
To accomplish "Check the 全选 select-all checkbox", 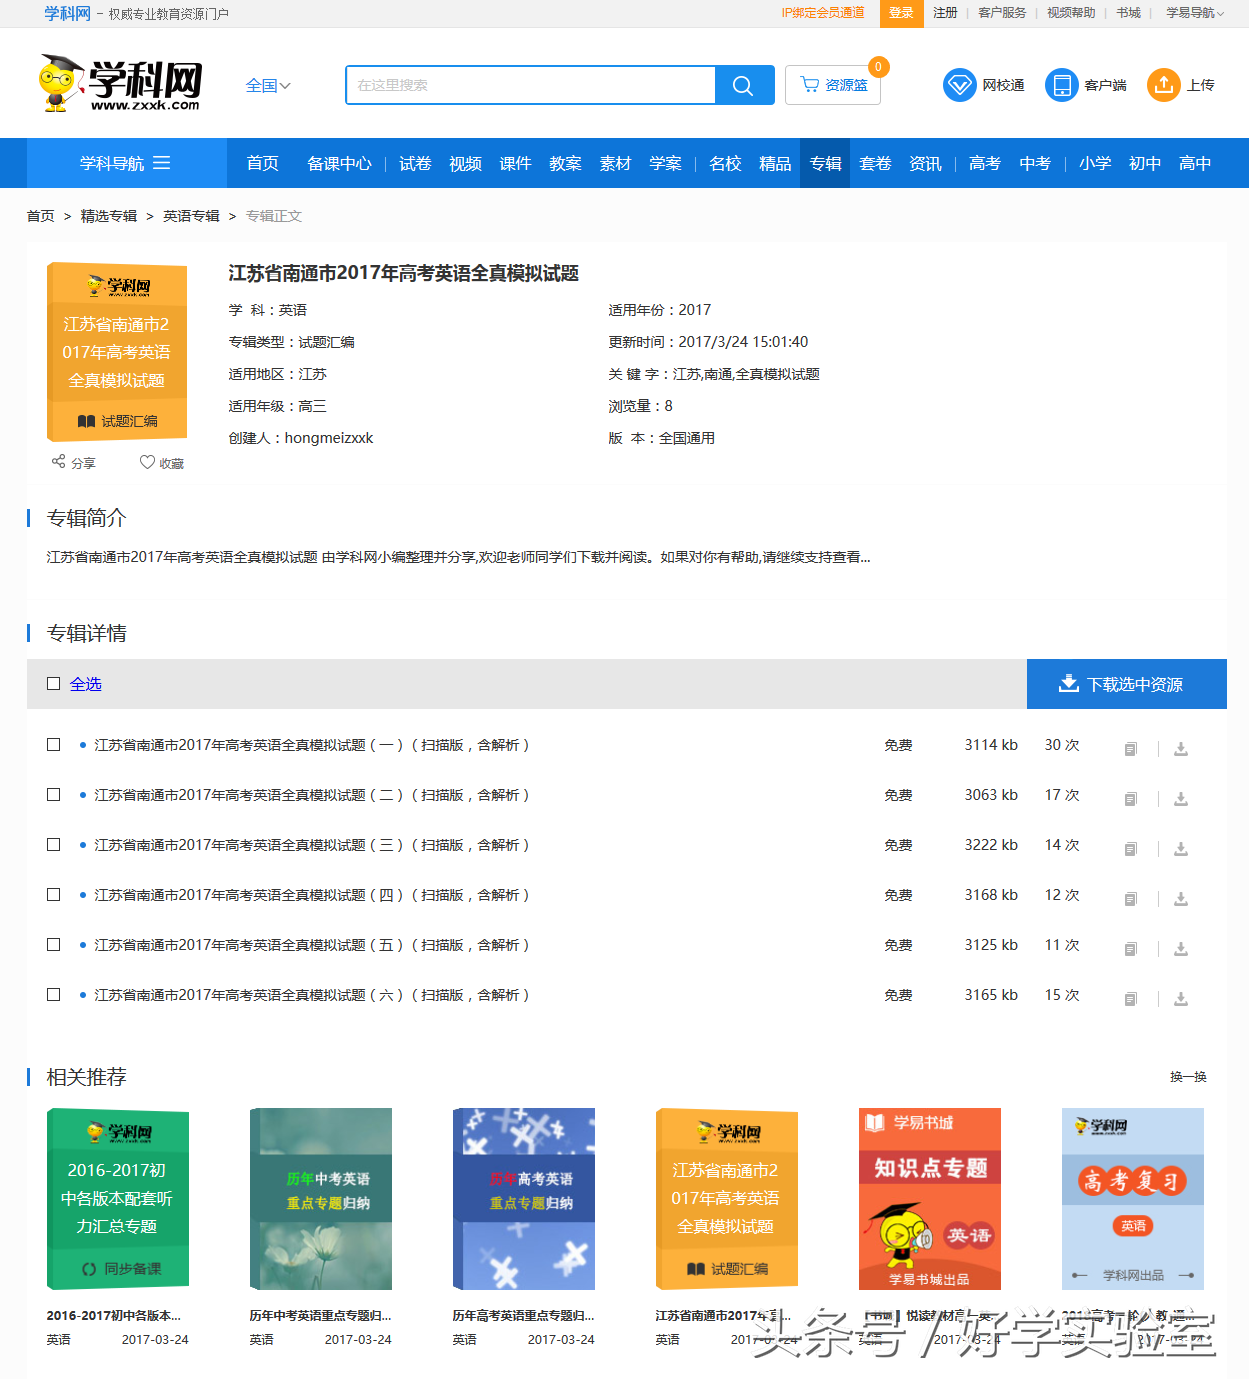I will tap(53, 683).
